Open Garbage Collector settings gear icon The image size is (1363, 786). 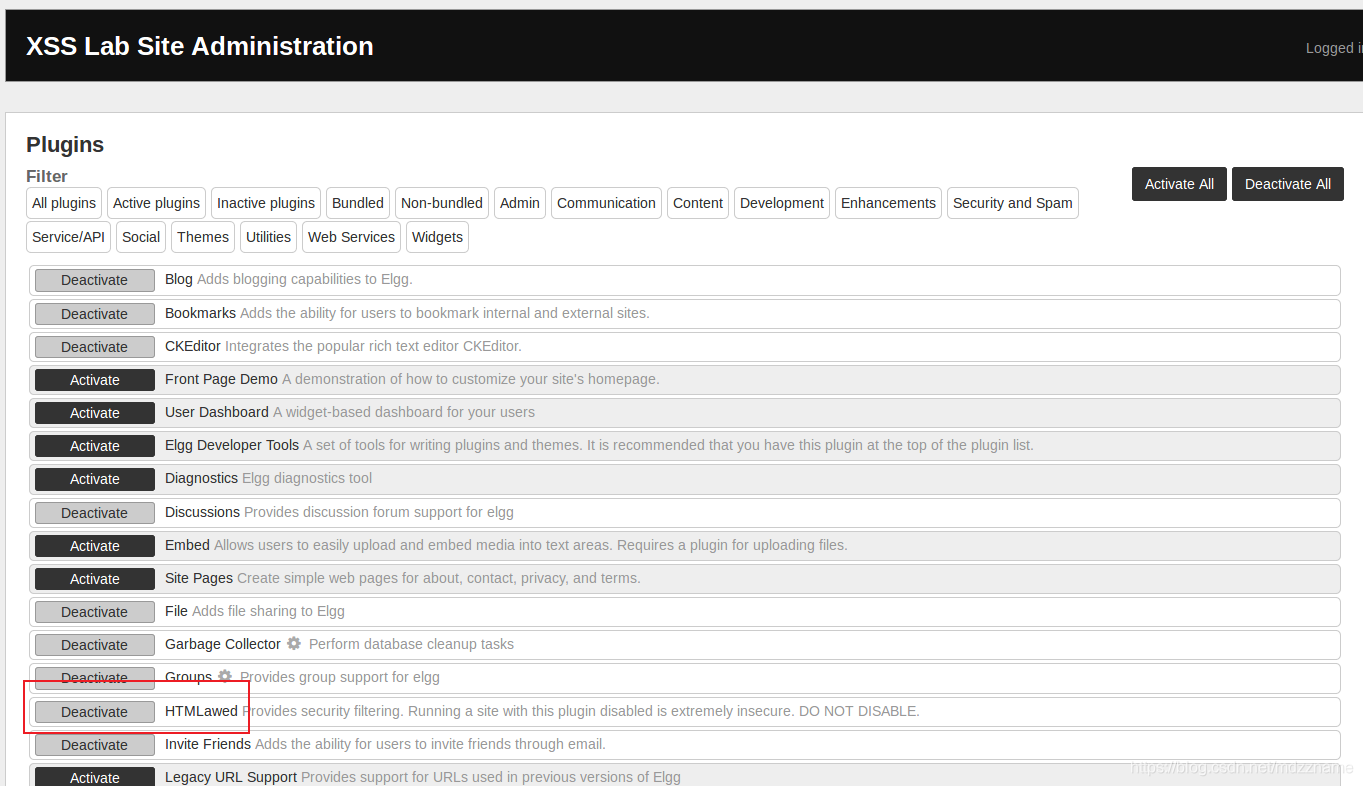[294, 644]
